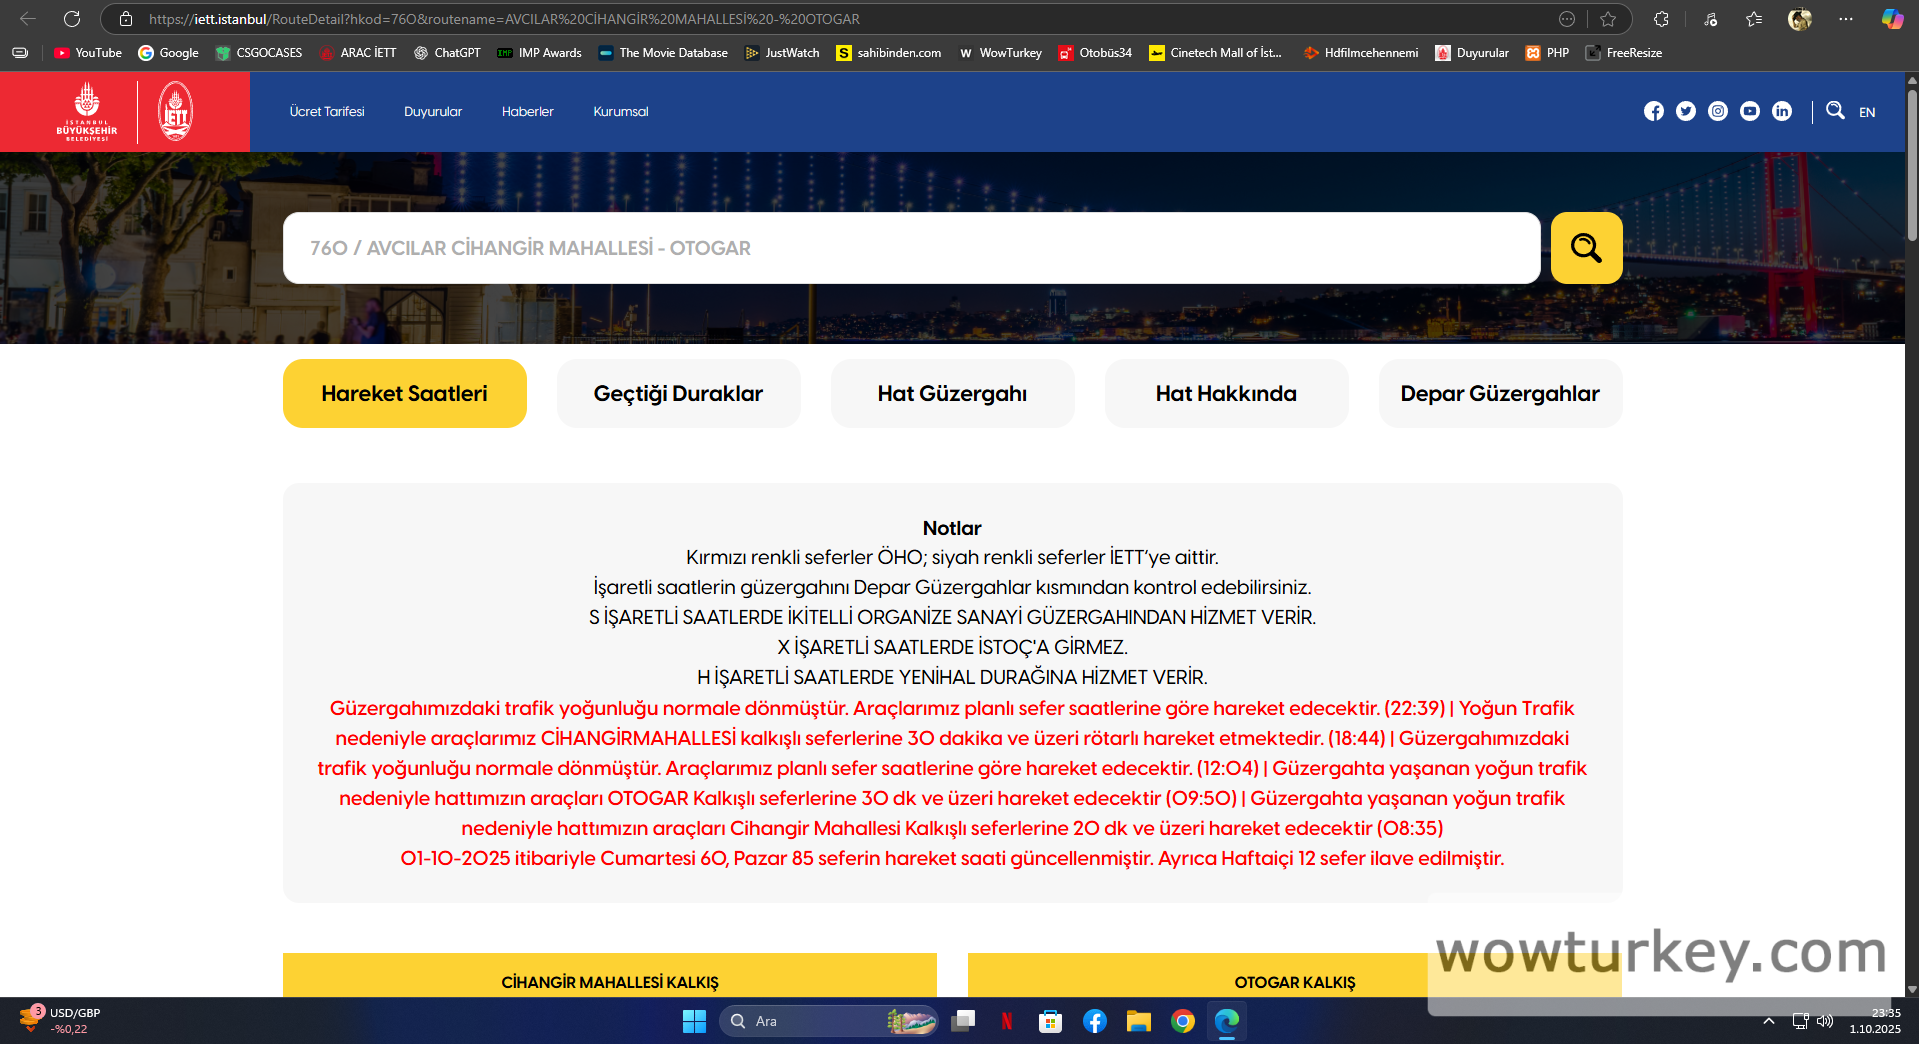This screenshot has height=1044, width=1919.
Task: Click the header search magnifier icon
Action: 1835,111
